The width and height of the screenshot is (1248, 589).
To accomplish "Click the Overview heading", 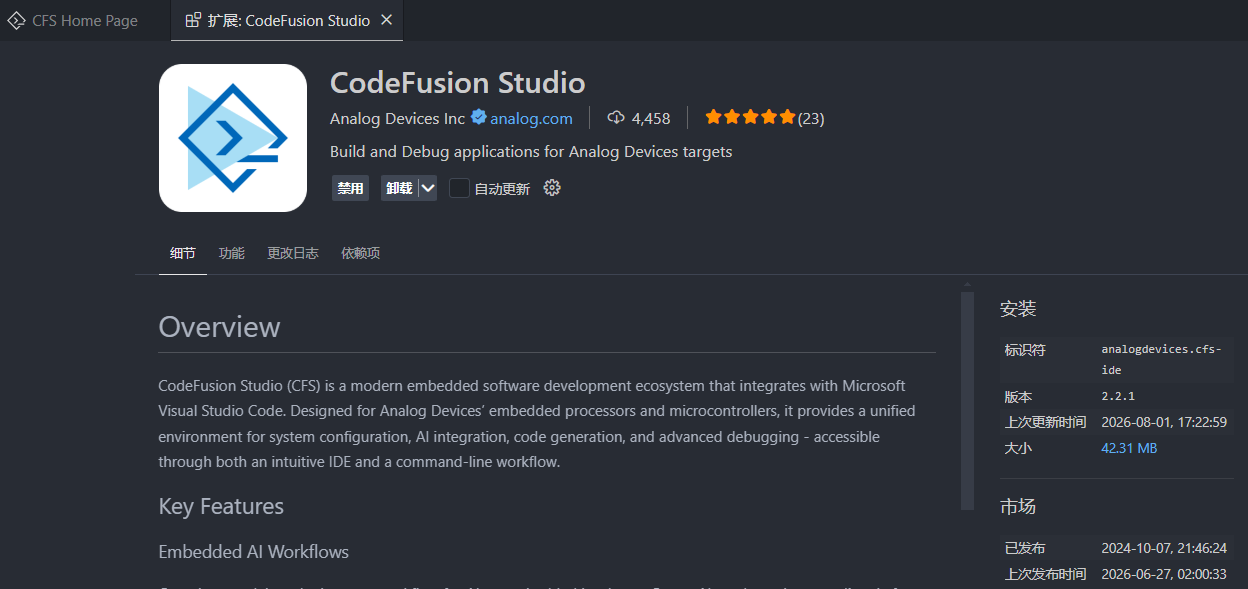I will click(220, 327).
